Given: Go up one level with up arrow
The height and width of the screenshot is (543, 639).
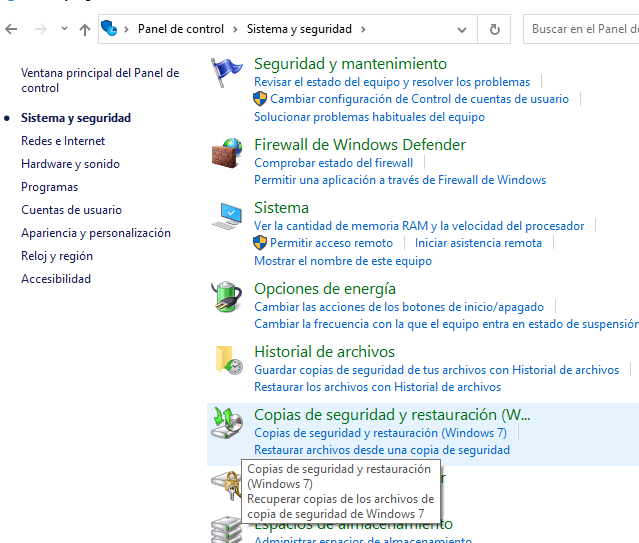Looking at the screenshot, I should click(x=85, y=29).
